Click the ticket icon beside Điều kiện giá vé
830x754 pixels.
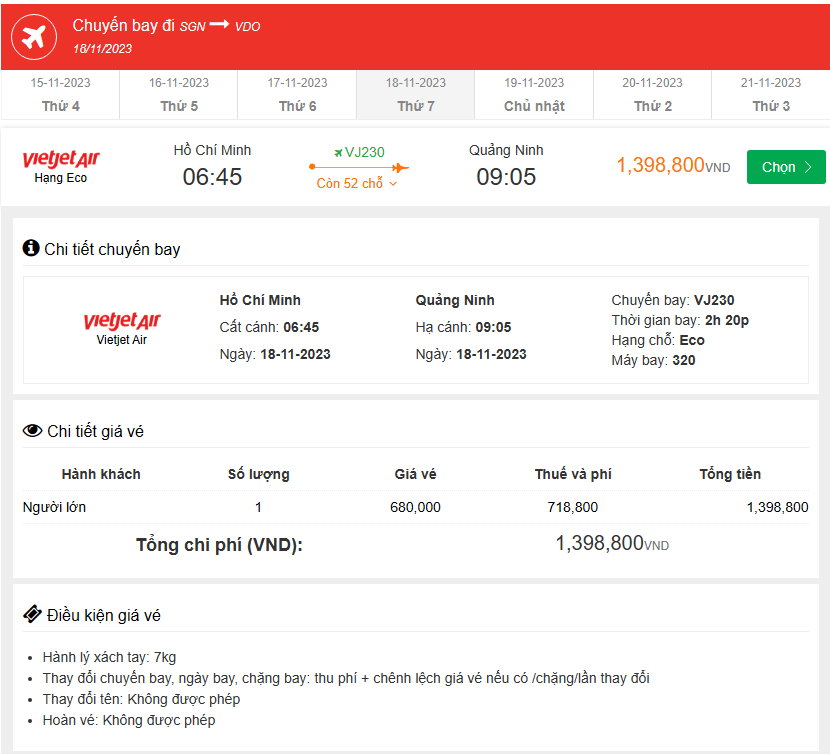point(32,615)
